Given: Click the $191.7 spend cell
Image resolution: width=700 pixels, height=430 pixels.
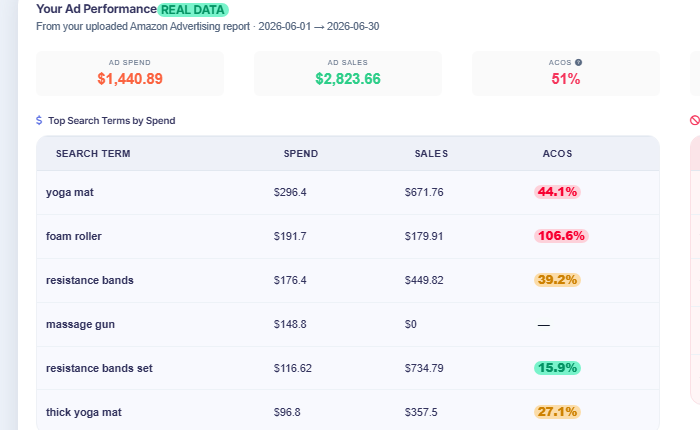Looking at the screenshot, I should tap(290, 236).
